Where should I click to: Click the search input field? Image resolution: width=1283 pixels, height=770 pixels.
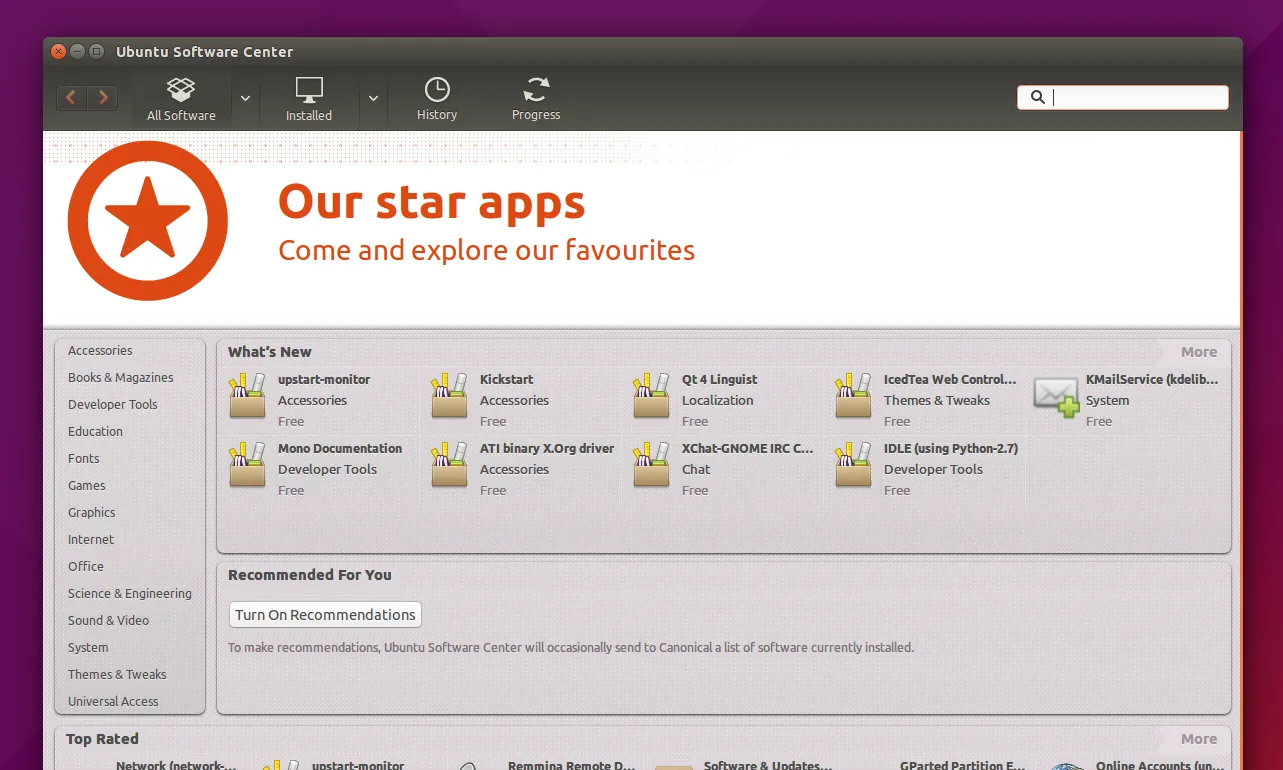click(1123, 97)
